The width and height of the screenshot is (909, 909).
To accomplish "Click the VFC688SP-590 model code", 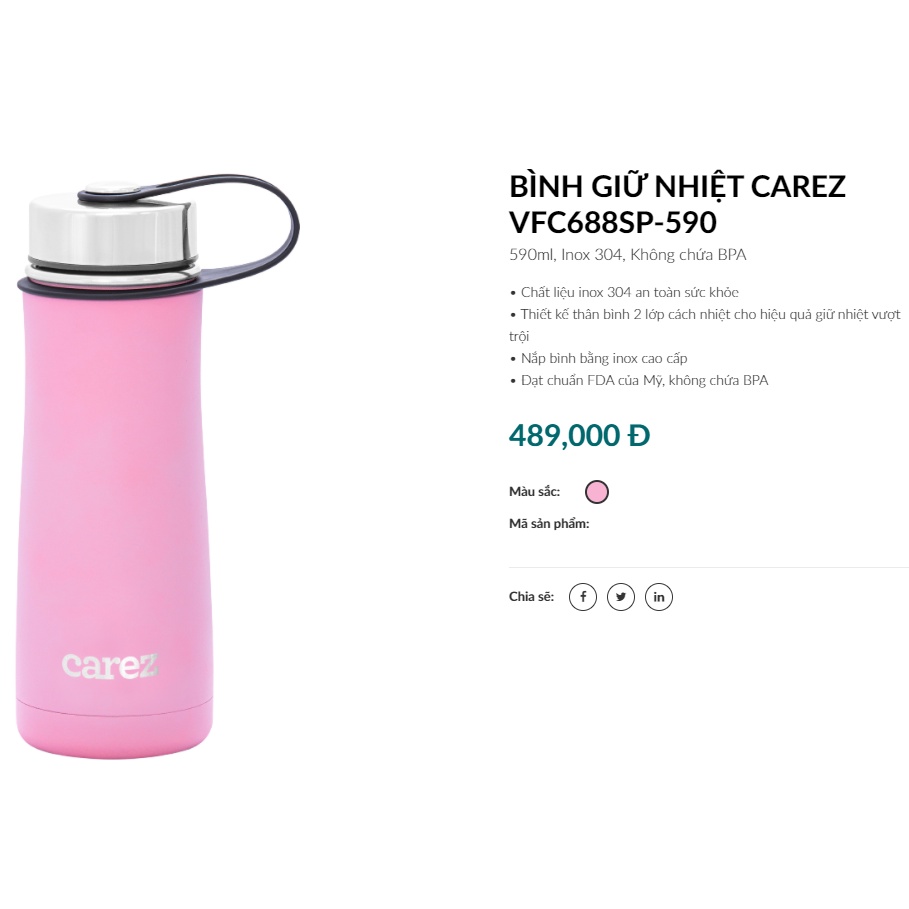I will 613,222.
